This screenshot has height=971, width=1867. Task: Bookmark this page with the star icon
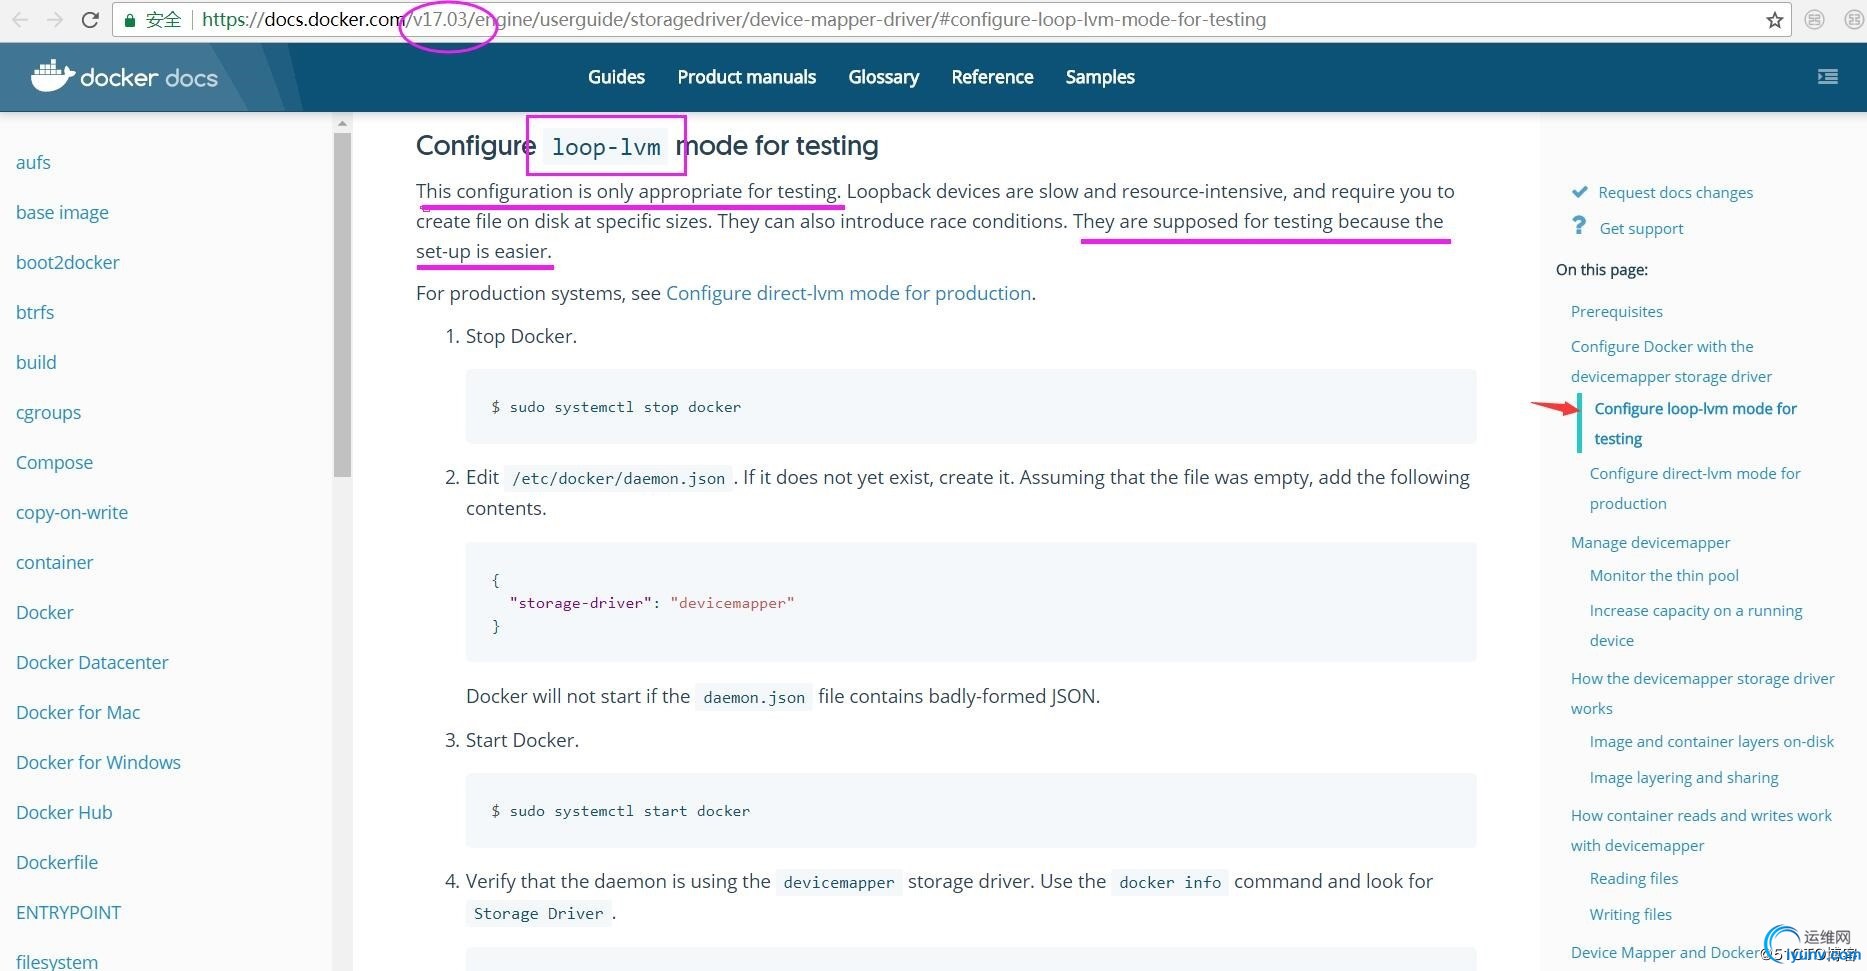pyautogui.click(x=1775, y=20)
